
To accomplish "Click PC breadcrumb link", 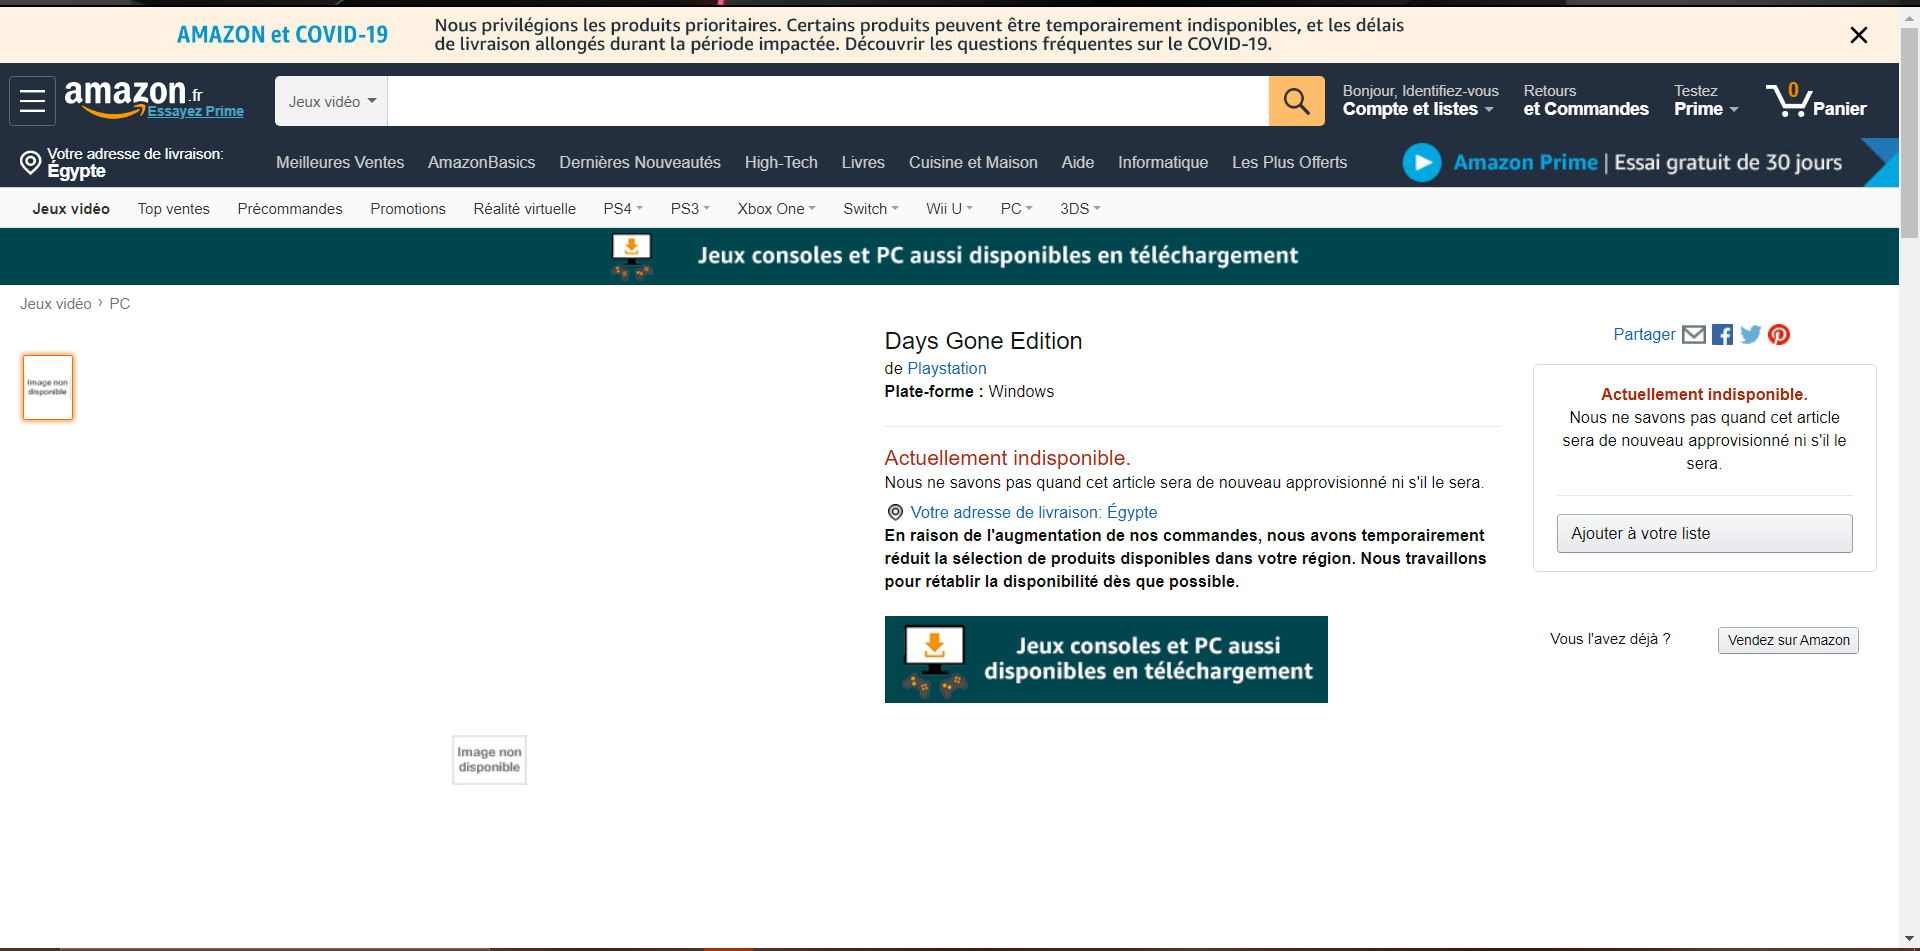I will pyautogui.click(x=120, y=303).
